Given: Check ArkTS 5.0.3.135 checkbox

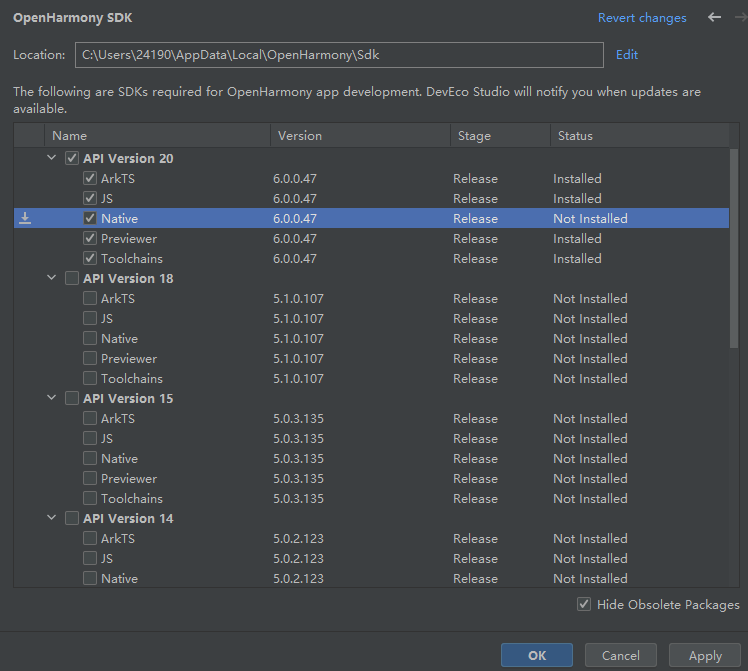Looking at the screenshot, I should click(90, 419).
